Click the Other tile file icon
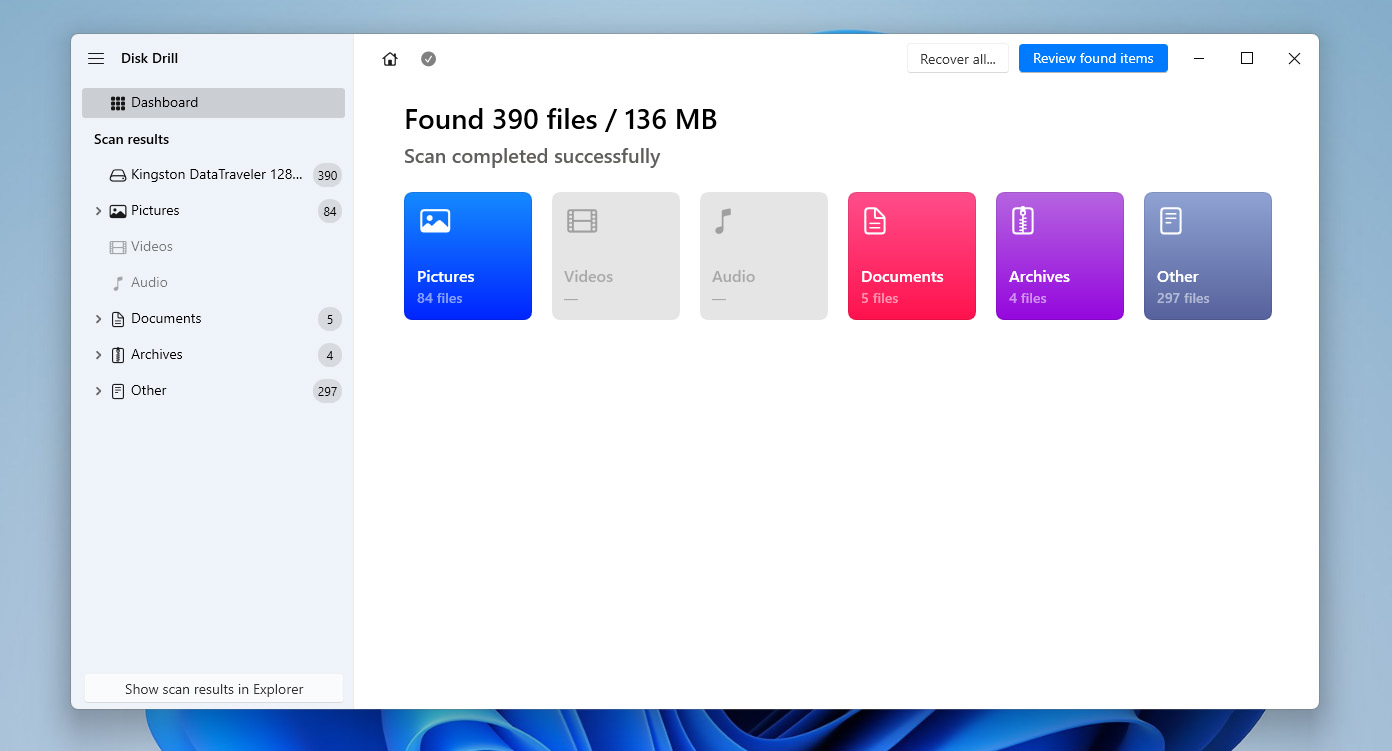This screenshot has height=751, width=1392. [x=1170, y=221]
